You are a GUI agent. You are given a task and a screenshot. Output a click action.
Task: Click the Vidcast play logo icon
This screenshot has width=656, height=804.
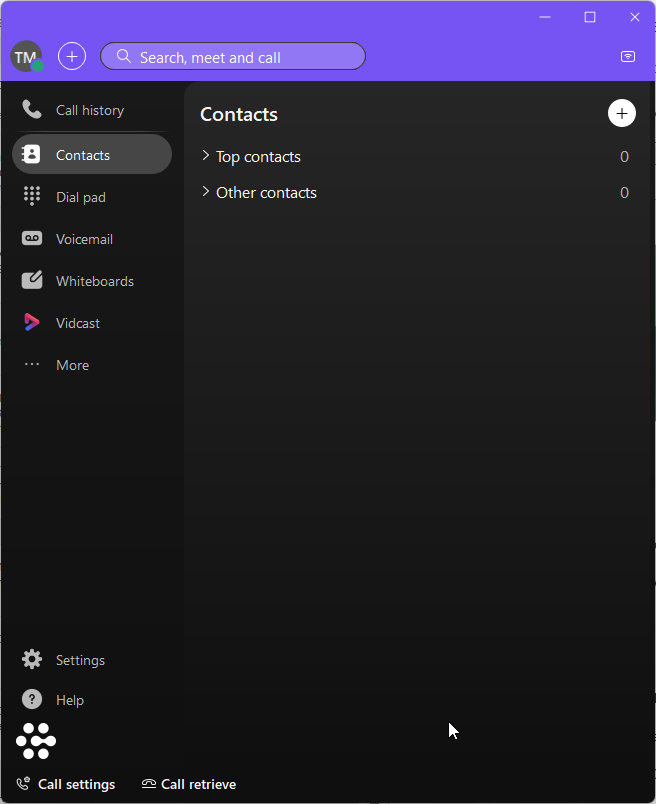[x=31, y=322]
